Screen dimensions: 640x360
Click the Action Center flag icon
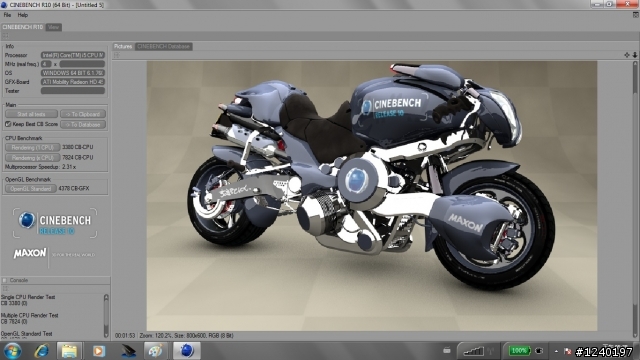[567, 351]
